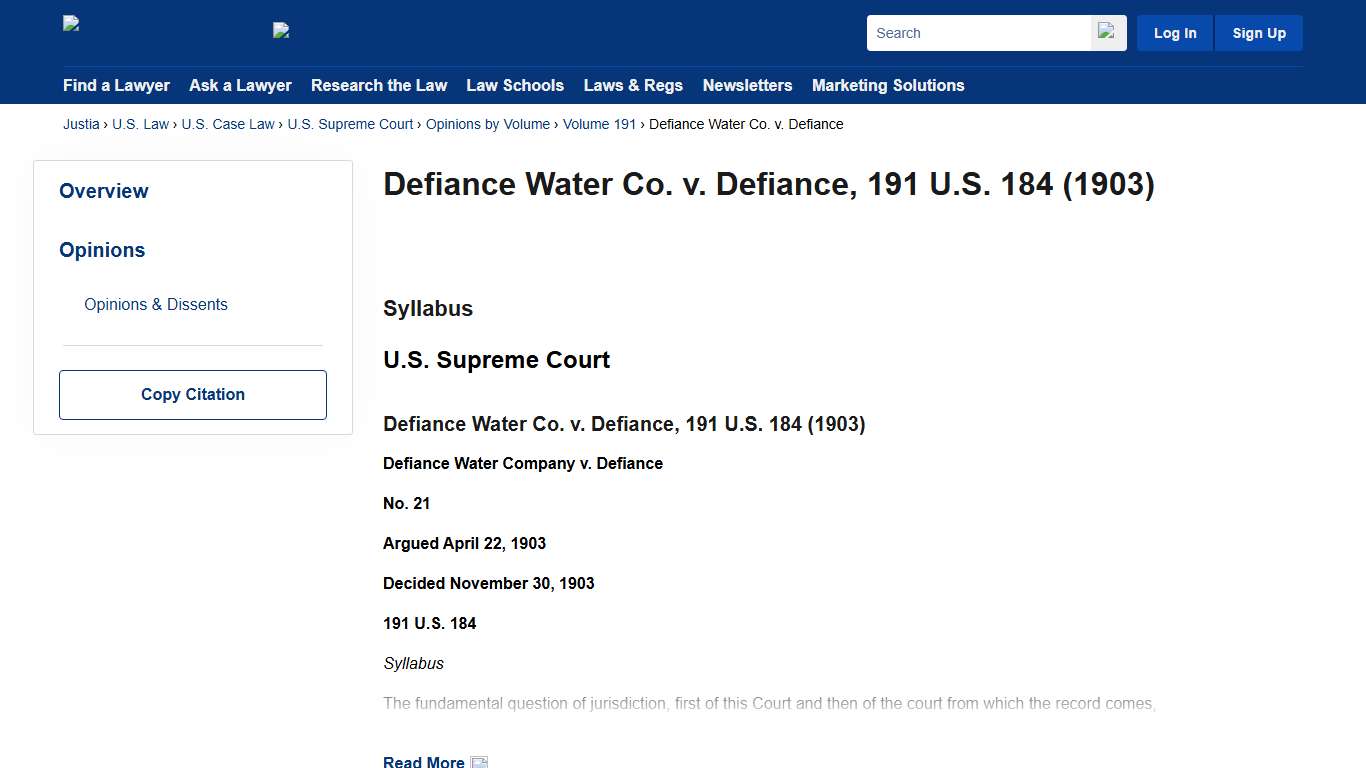Open Opinions & Dissents in the sidebar
Image resolution: width=1366 pixels, height=768 pixels.
[x=156, y=304]
